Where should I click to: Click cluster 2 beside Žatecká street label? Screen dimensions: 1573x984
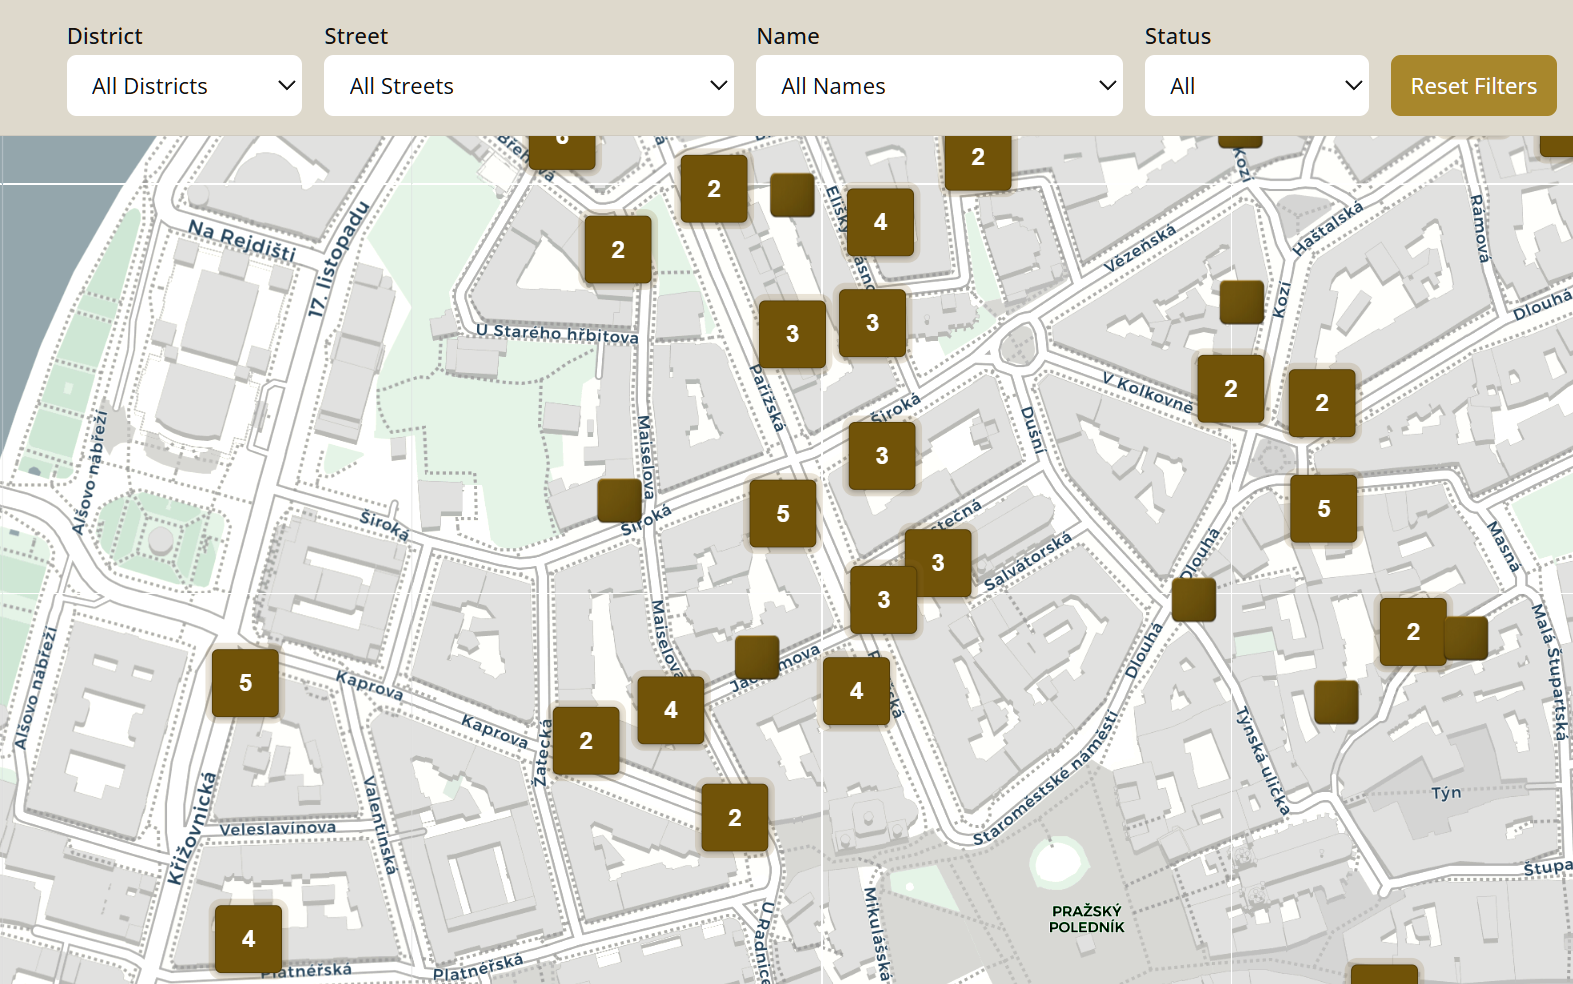click(586, 741)
